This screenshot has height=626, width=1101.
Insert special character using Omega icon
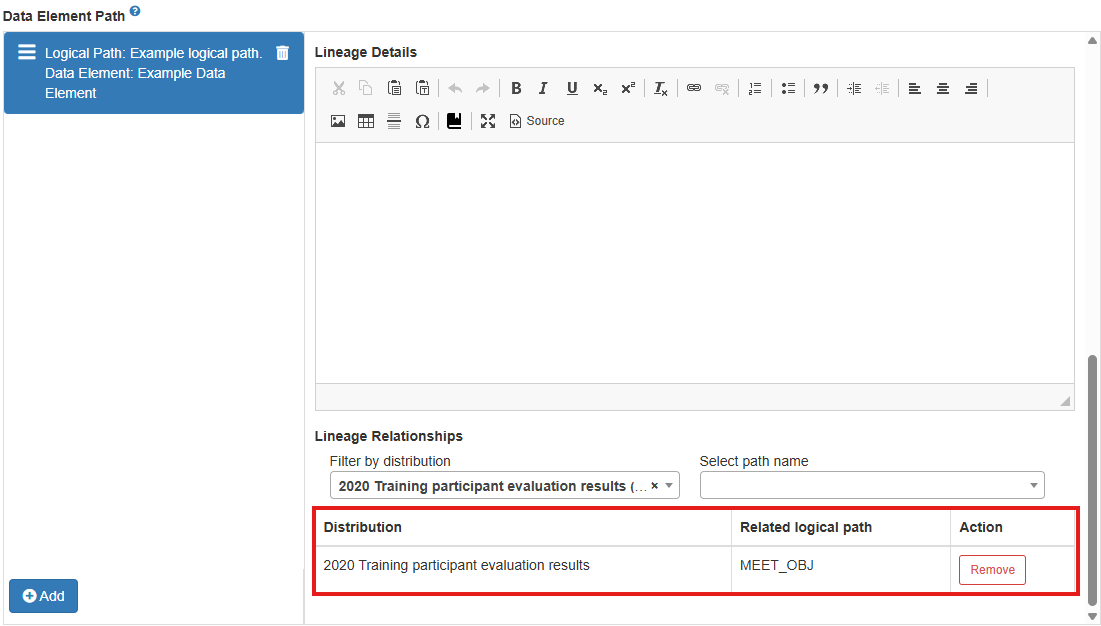422,121
